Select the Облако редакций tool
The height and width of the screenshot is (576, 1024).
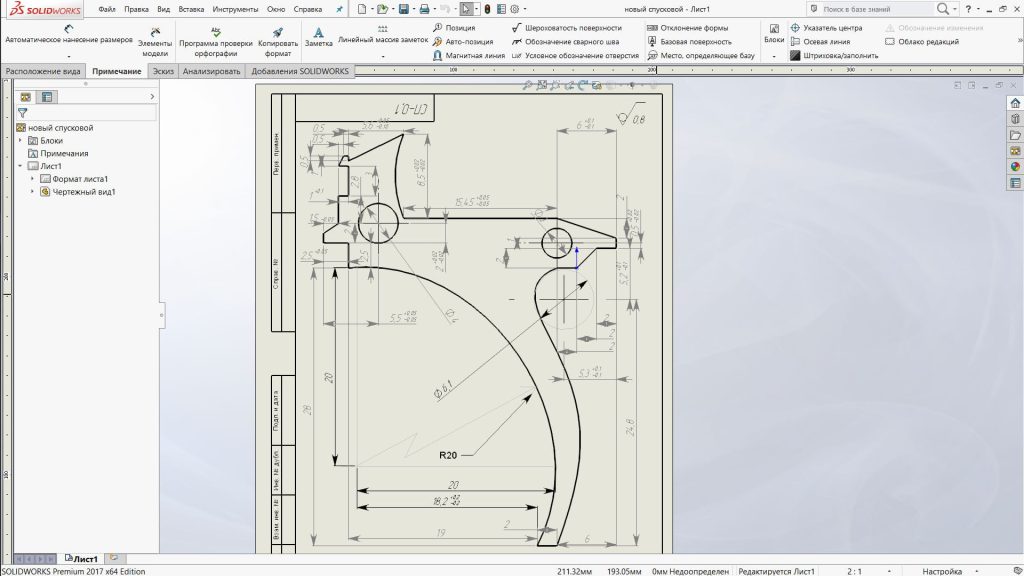coord(922,42)
